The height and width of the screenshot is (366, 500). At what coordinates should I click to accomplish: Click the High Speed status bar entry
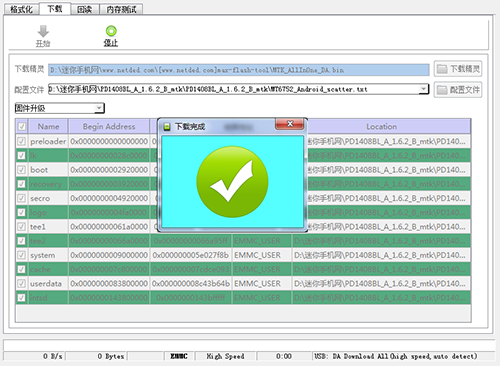click(x=225, y=356)
